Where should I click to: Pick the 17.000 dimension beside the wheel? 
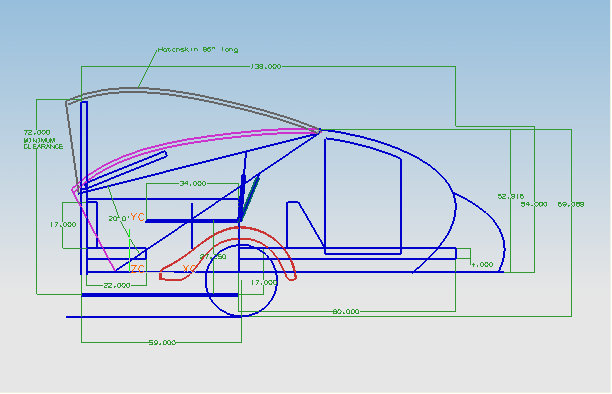pyautogui.click(x=264, y=282)
